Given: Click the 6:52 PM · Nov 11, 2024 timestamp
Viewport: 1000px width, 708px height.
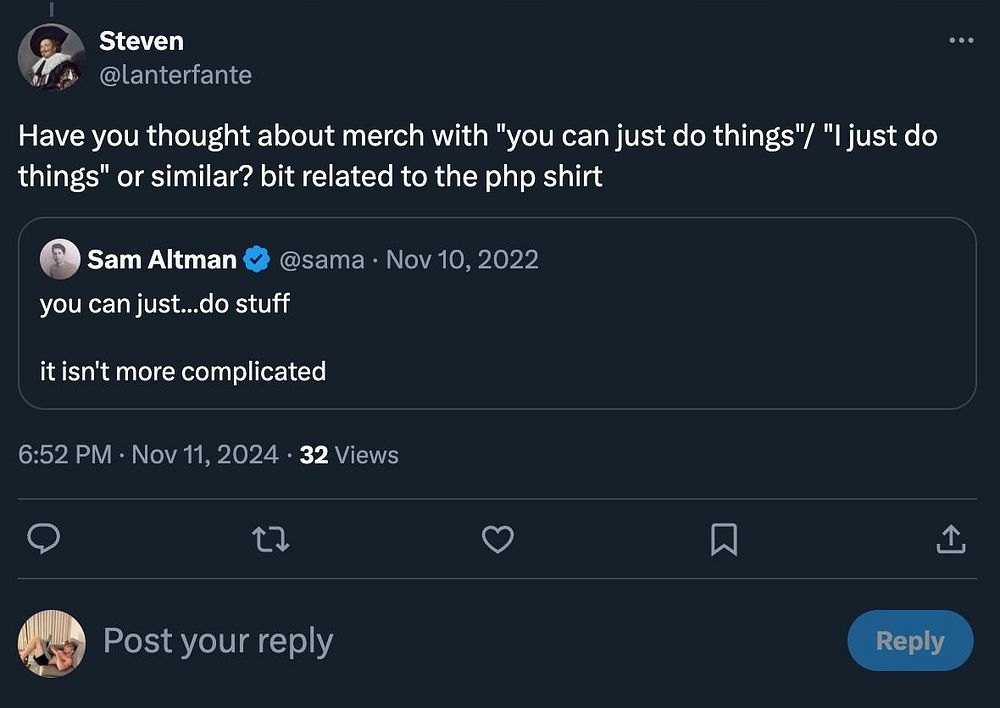Looking at the screenshot, I should coord(148,455).
